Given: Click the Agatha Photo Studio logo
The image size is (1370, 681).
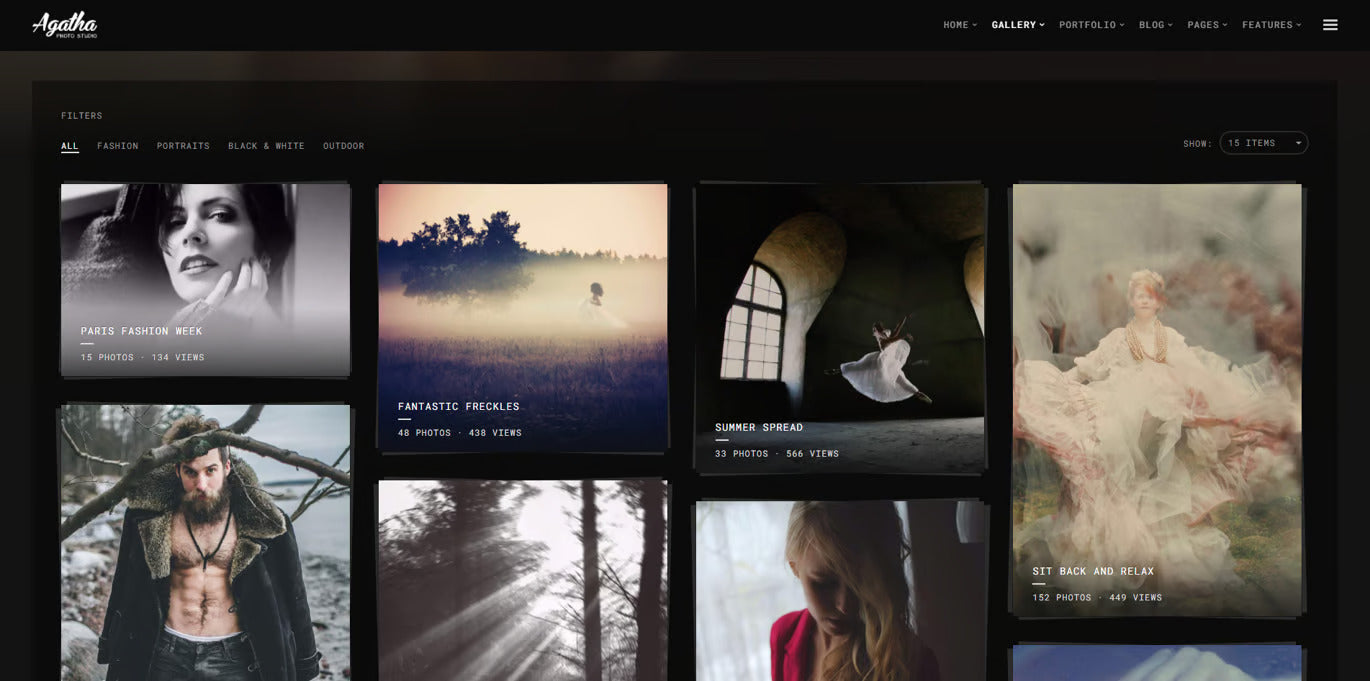Looking at the screenshot, I should point(65,24).
